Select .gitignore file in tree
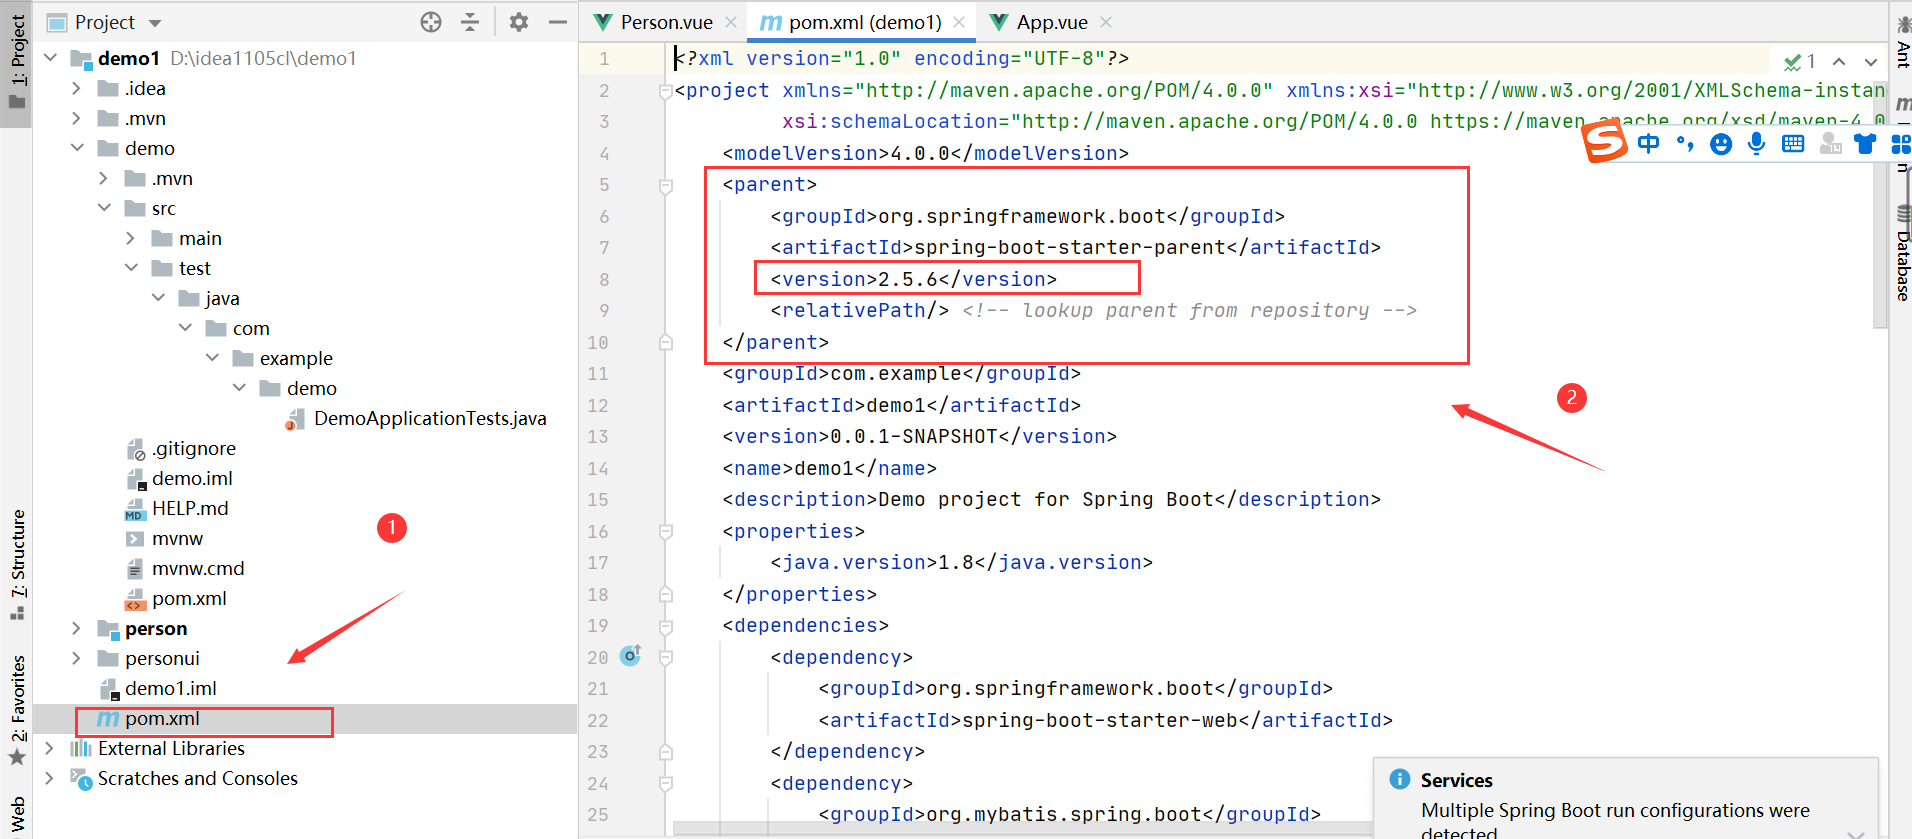The height and width of the screenshot is (839, 1912). click(194, 448)
